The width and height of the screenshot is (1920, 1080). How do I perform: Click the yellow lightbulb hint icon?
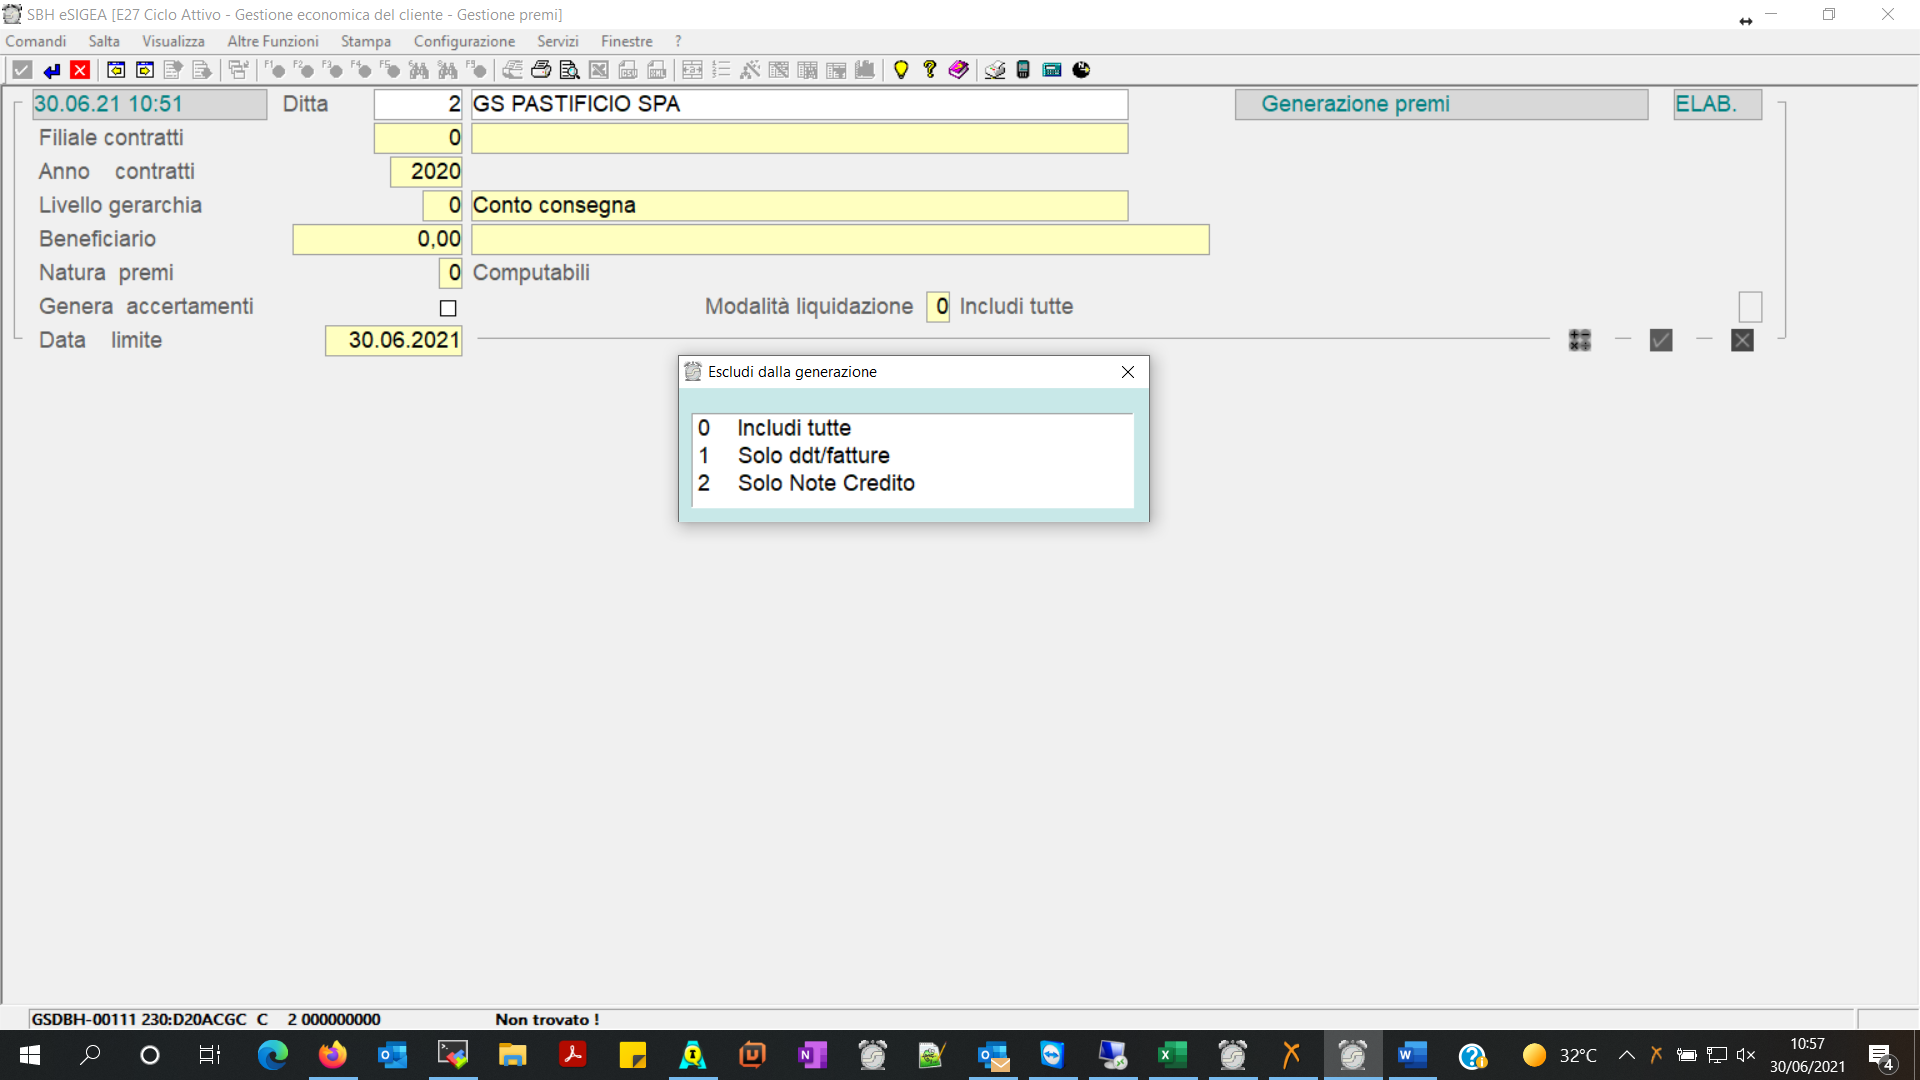point(901,70)
